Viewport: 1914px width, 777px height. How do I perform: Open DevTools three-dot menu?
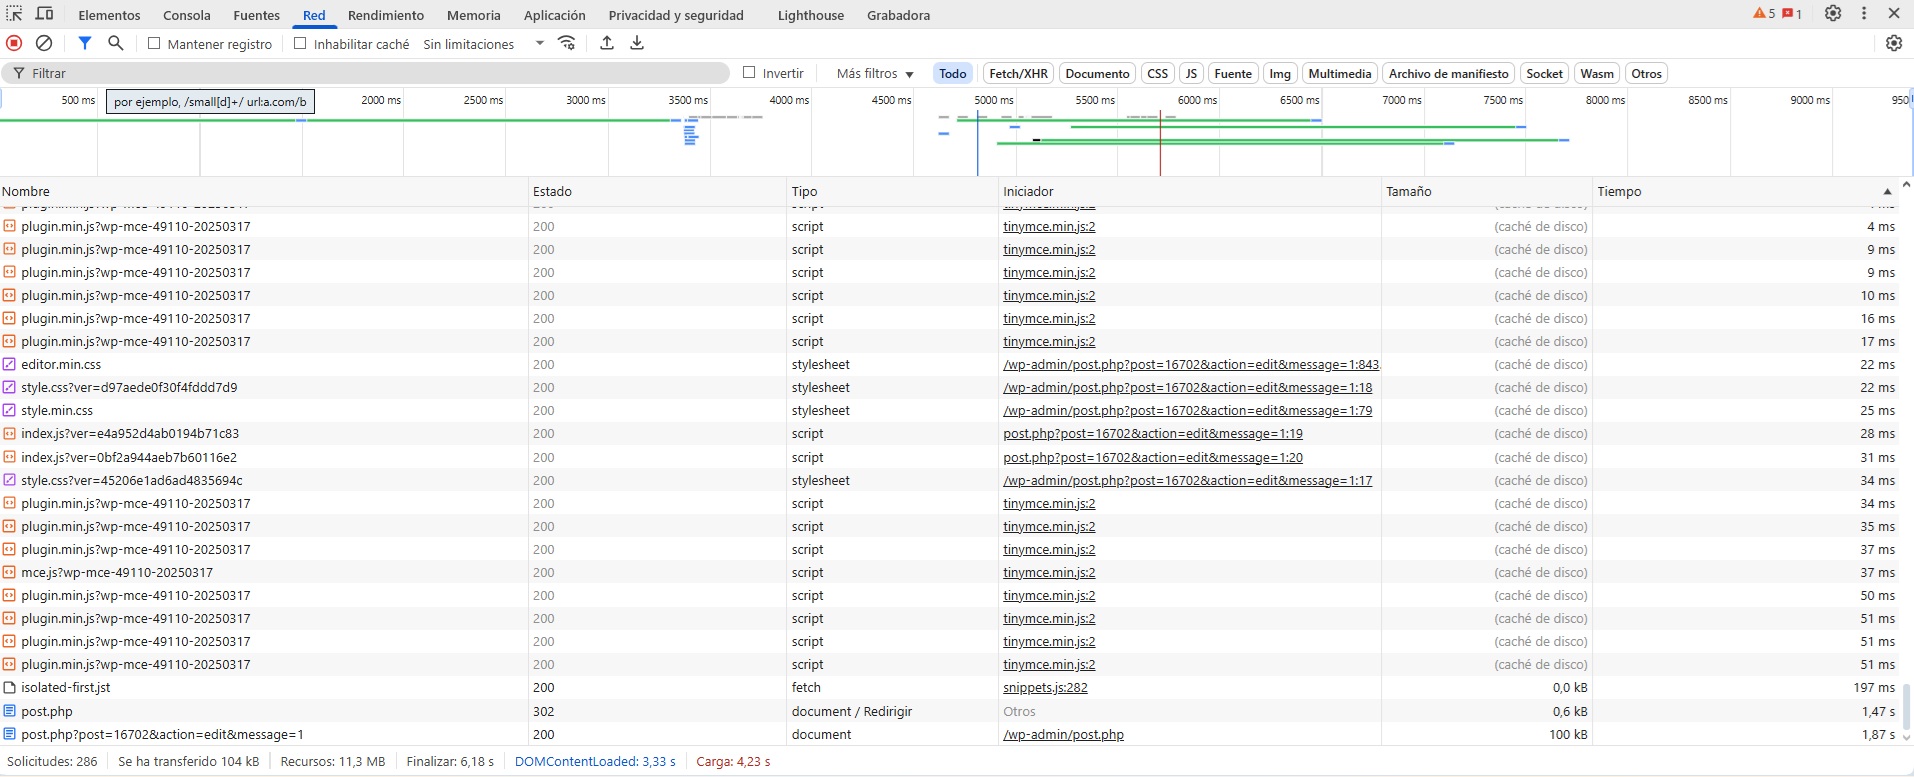coord(1864,14)
